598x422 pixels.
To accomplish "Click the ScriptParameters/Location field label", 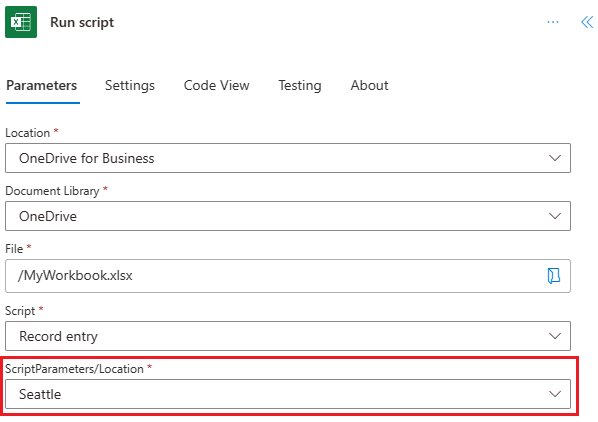I will point(74,369).
